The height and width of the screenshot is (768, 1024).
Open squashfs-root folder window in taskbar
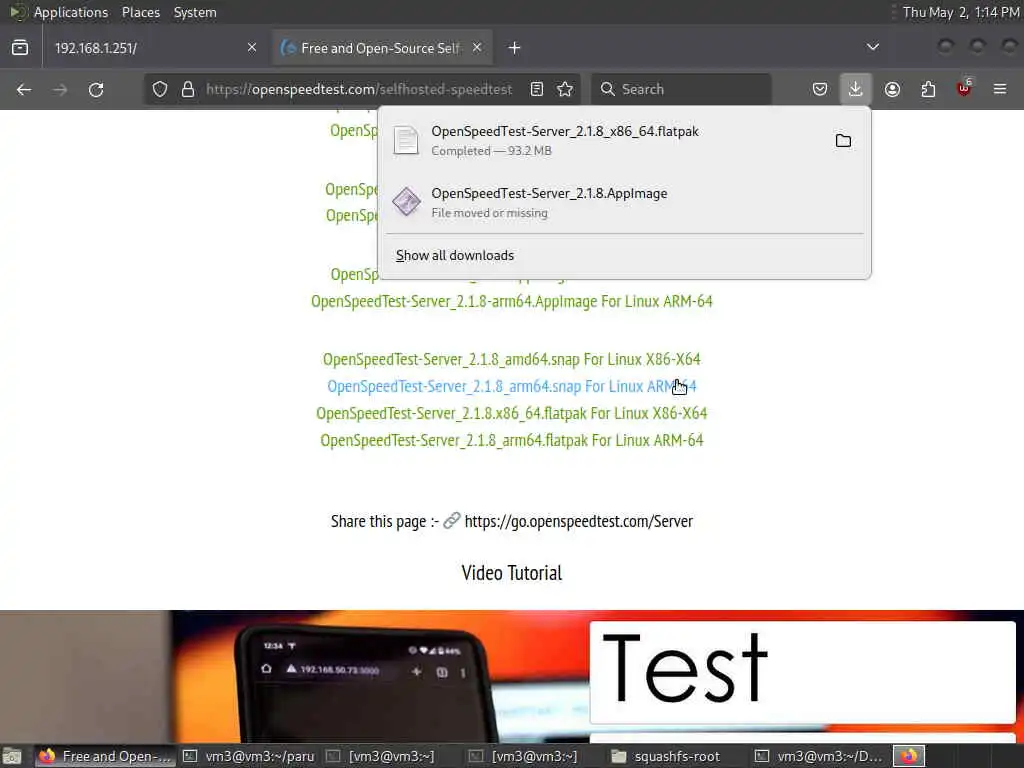point(666,756)
